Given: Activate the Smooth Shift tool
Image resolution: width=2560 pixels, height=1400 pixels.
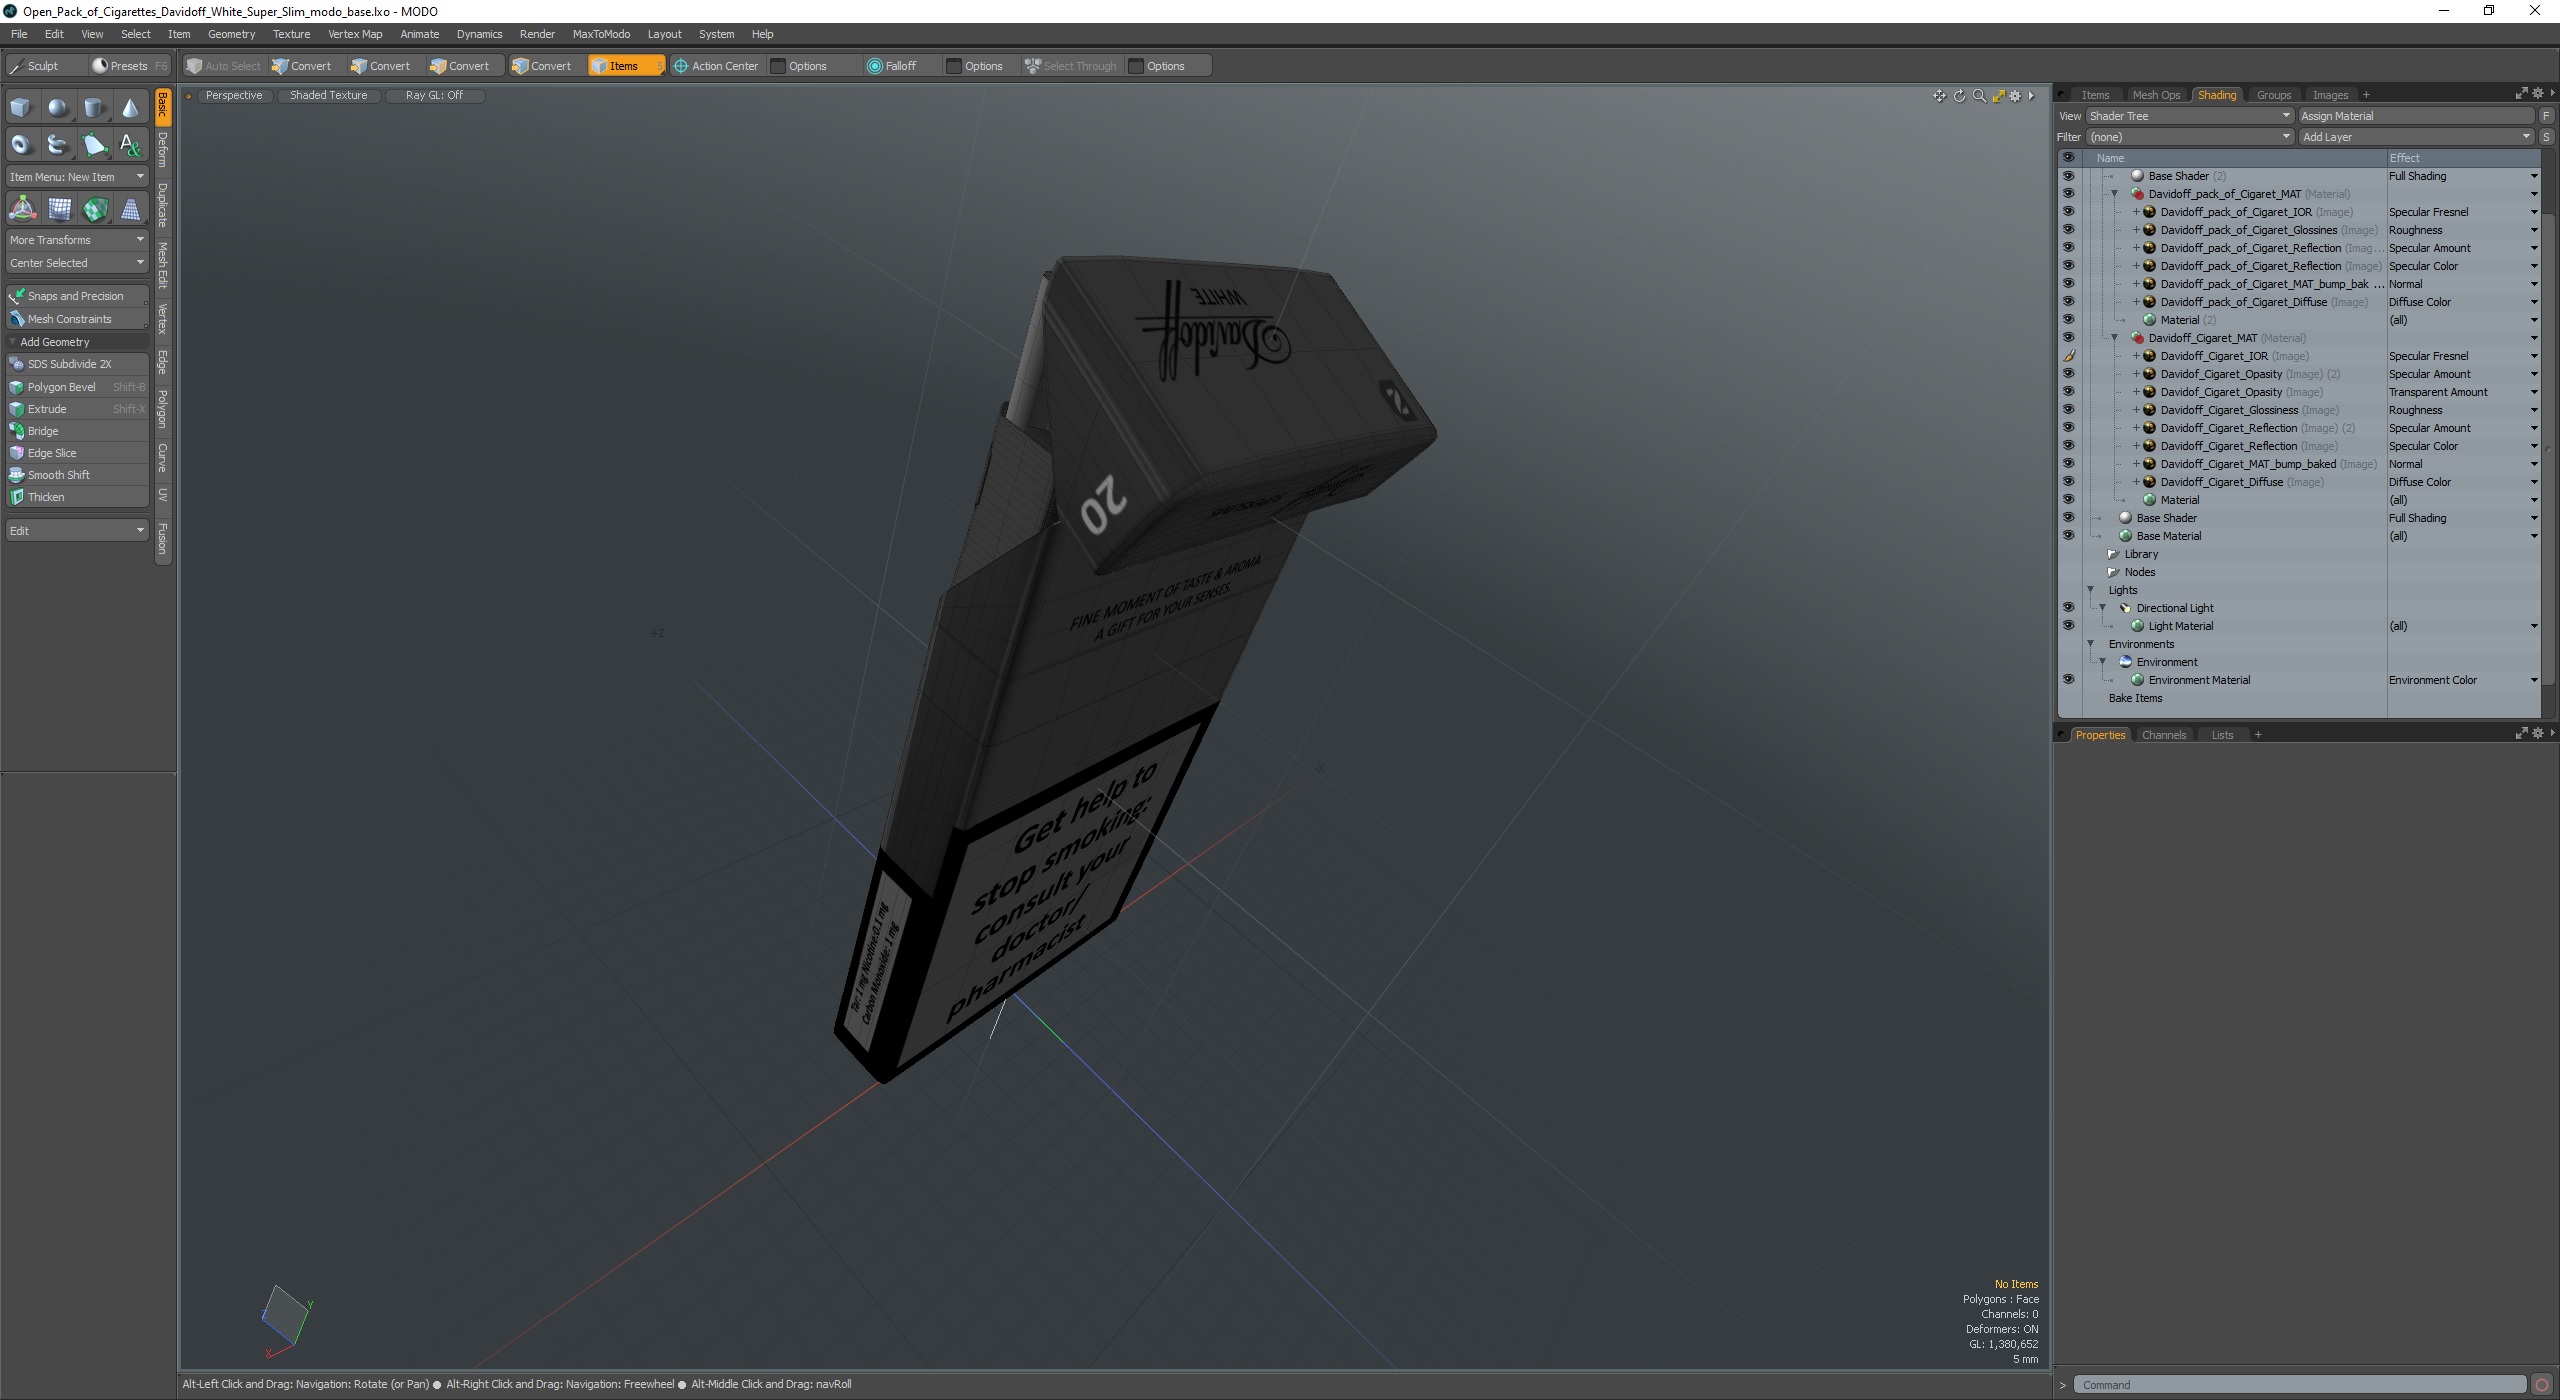Looking at the screenshot, I should (77, 475).
